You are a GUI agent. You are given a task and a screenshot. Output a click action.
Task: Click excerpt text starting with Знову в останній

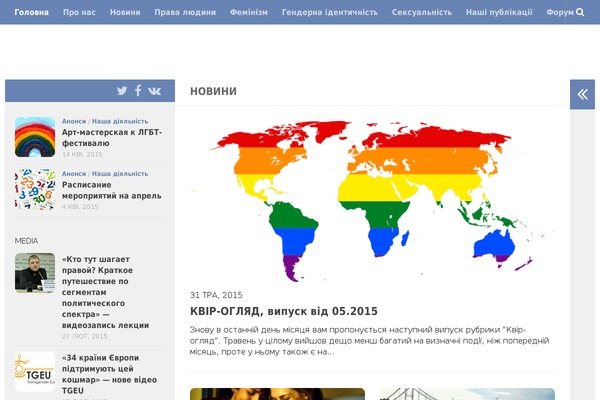(370, 341)
